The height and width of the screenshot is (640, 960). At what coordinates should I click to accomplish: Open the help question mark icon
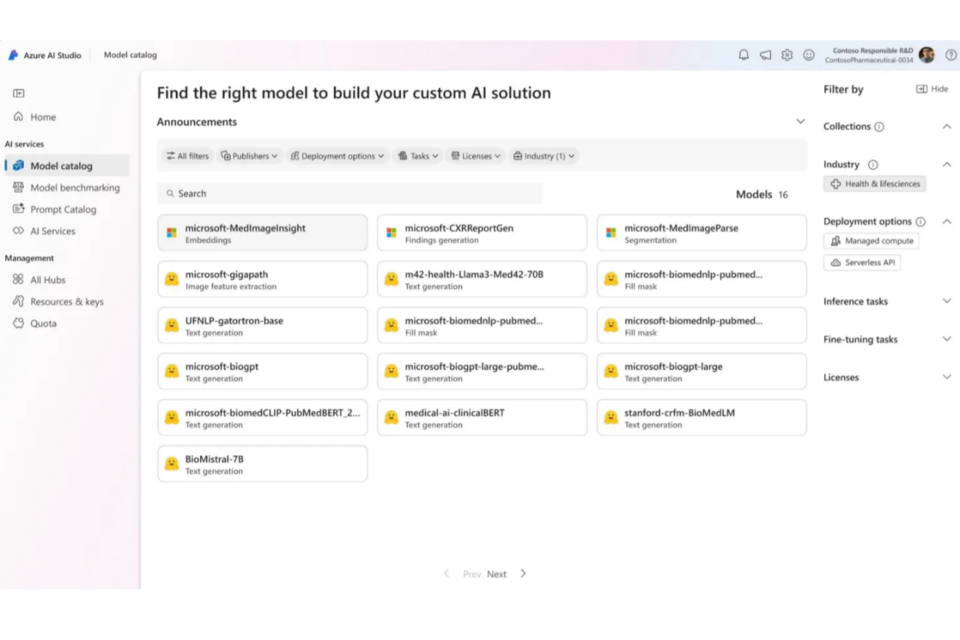pyautogui.click(x=950, y=55)
